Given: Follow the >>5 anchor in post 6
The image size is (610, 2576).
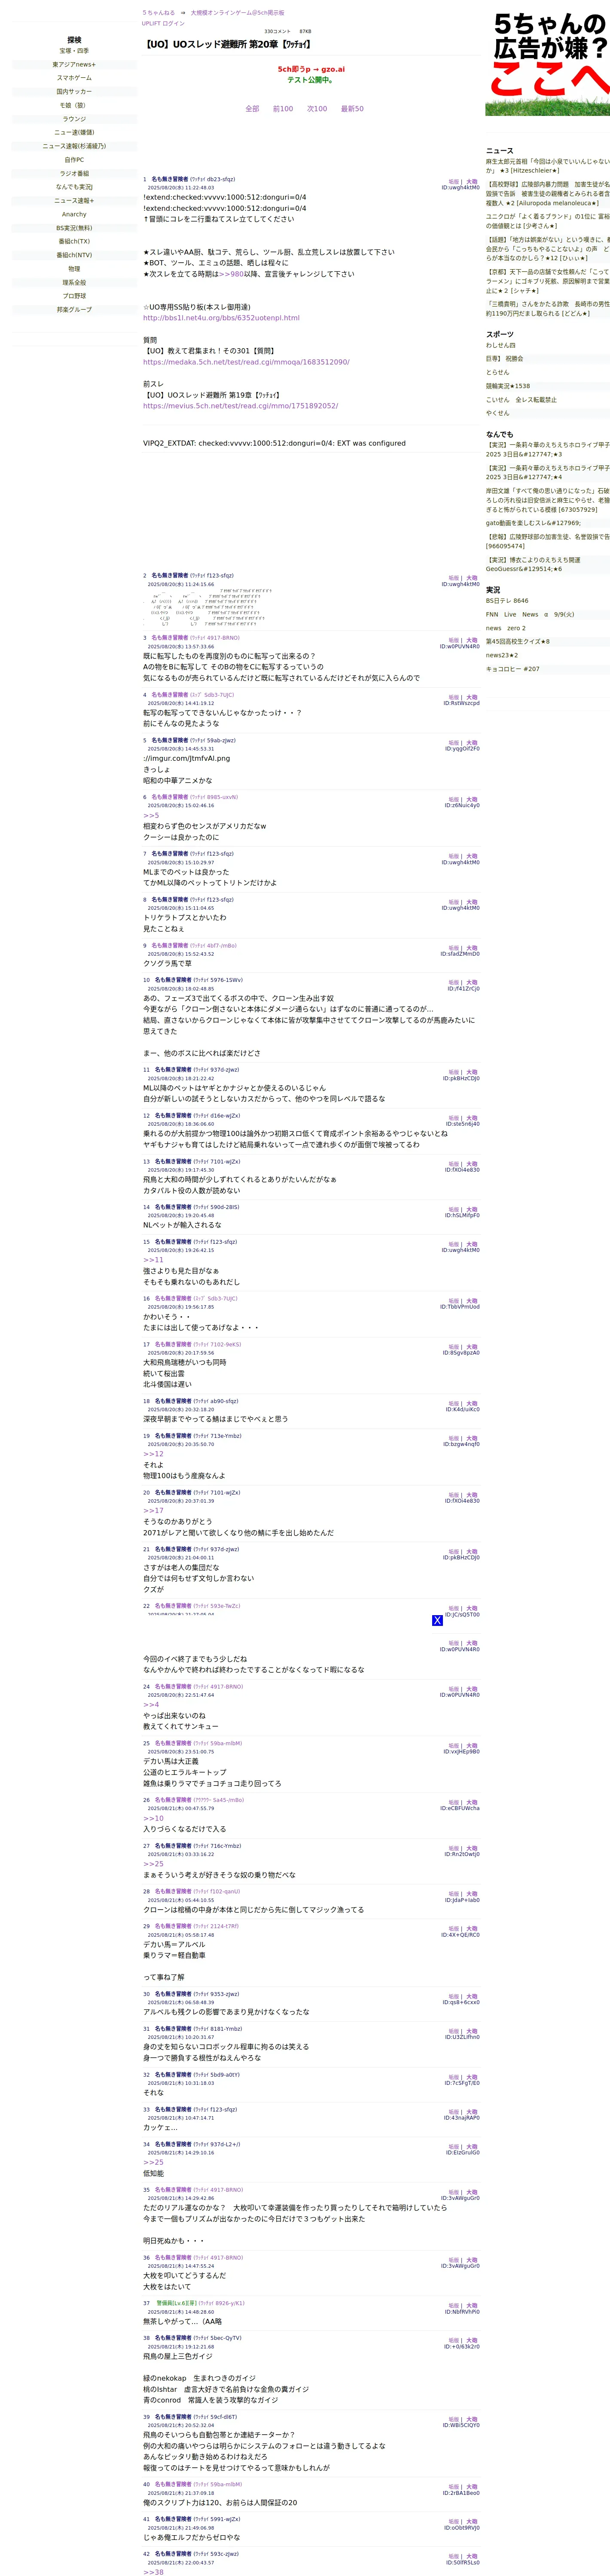Looking at the screenshot, I should (x=151, y=816).
